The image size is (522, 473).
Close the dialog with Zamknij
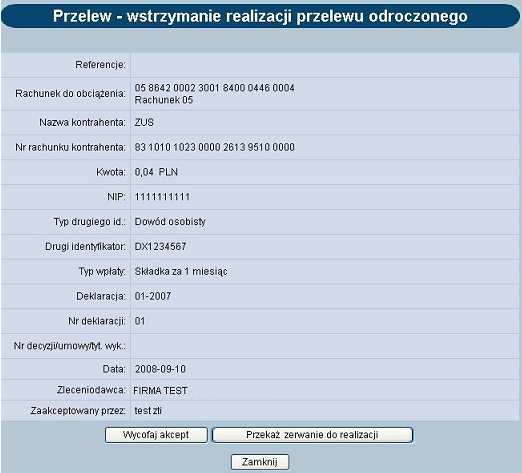[260, 462]
